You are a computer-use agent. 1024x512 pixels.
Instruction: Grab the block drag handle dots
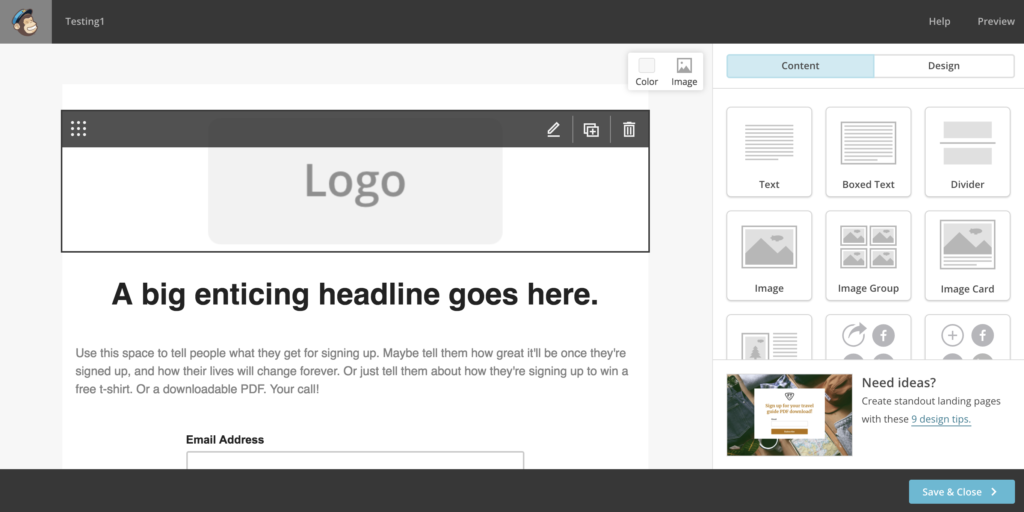(x=78, y=129)
